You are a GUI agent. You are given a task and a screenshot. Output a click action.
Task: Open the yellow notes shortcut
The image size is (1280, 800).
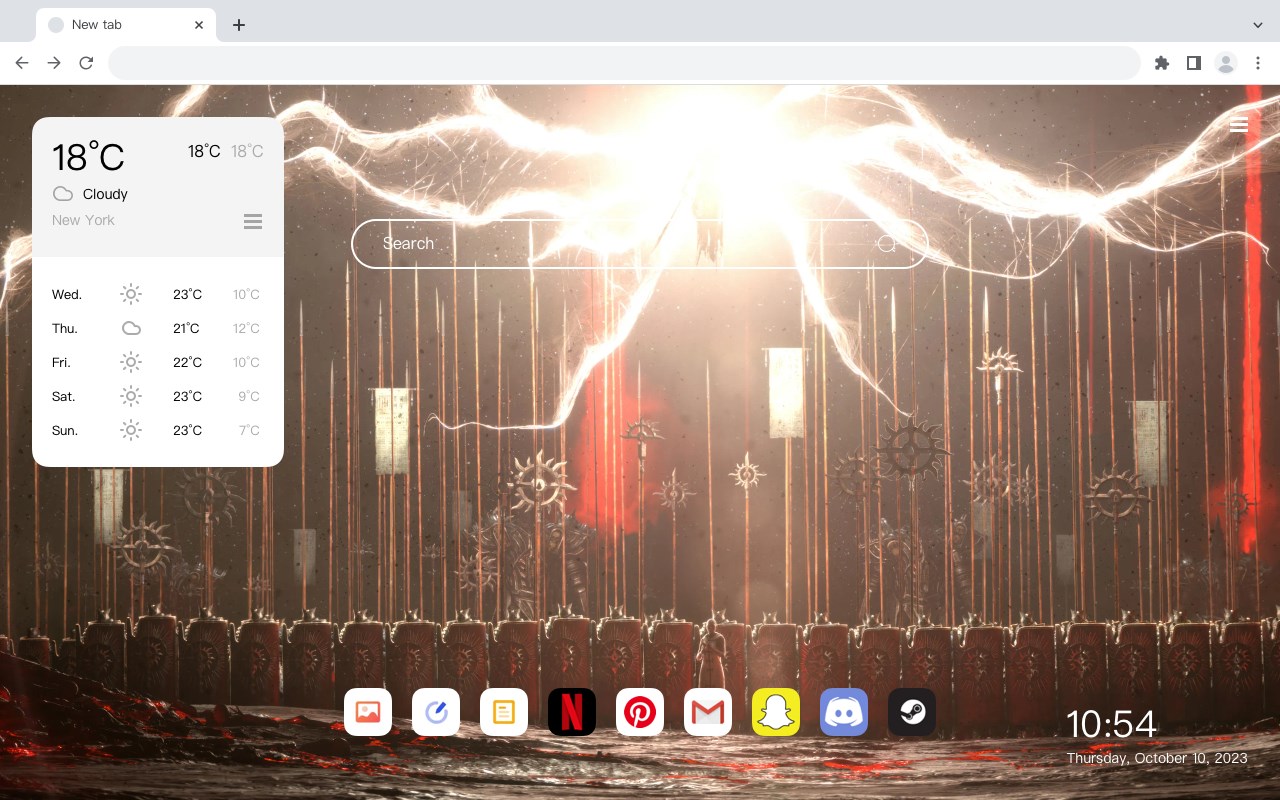pos(504,712)
